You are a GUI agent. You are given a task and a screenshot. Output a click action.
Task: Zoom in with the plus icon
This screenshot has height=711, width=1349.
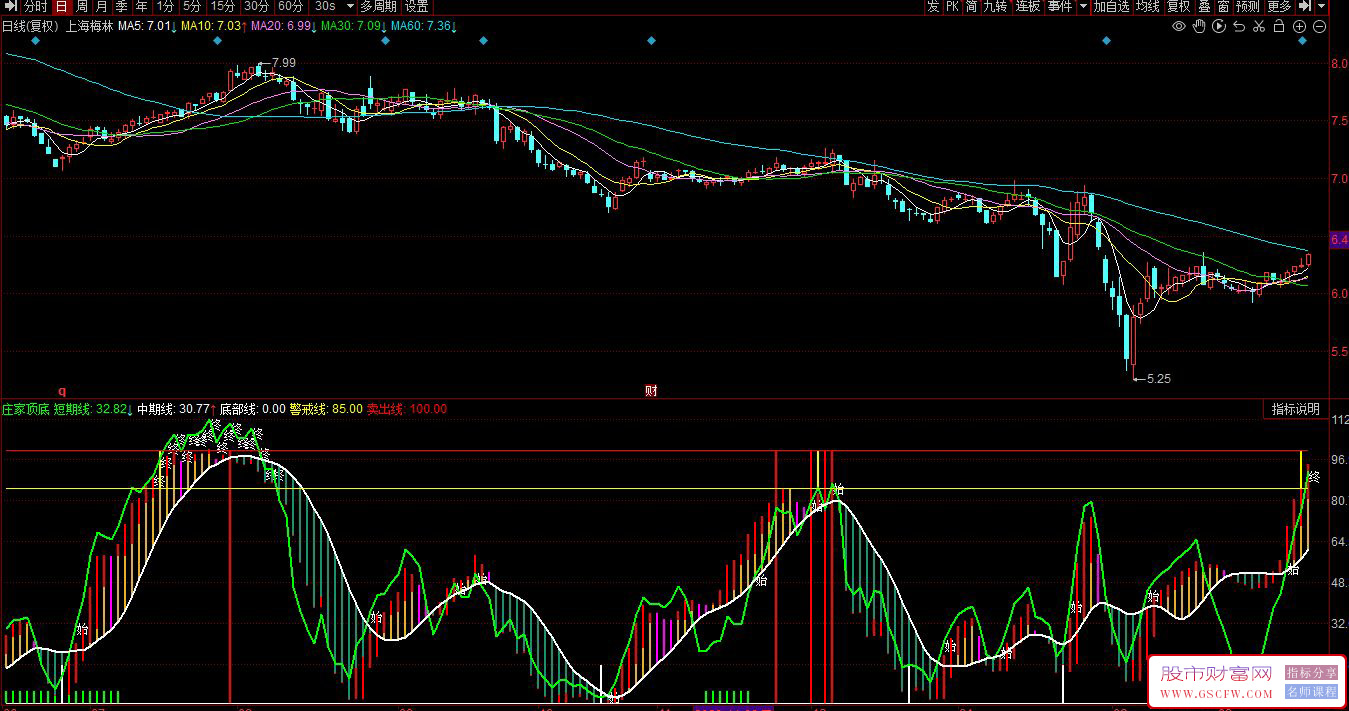coord(1301,26)
